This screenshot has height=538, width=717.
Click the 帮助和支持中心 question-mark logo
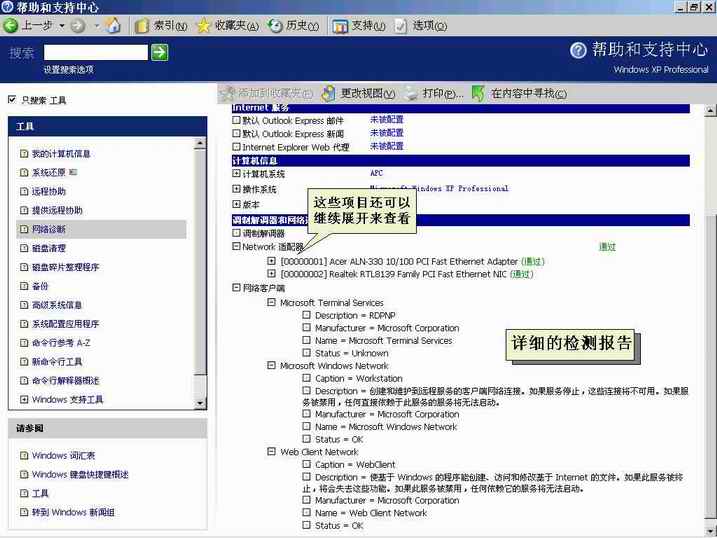578,50
